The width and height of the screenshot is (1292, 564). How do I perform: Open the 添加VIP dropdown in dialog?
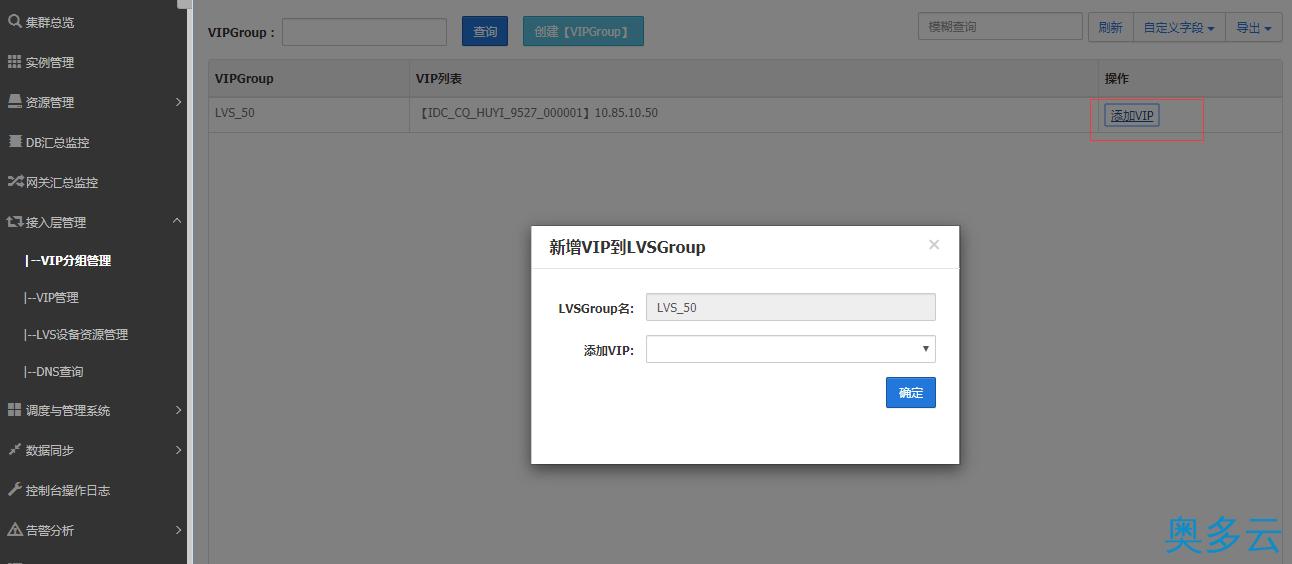(790, 349)
